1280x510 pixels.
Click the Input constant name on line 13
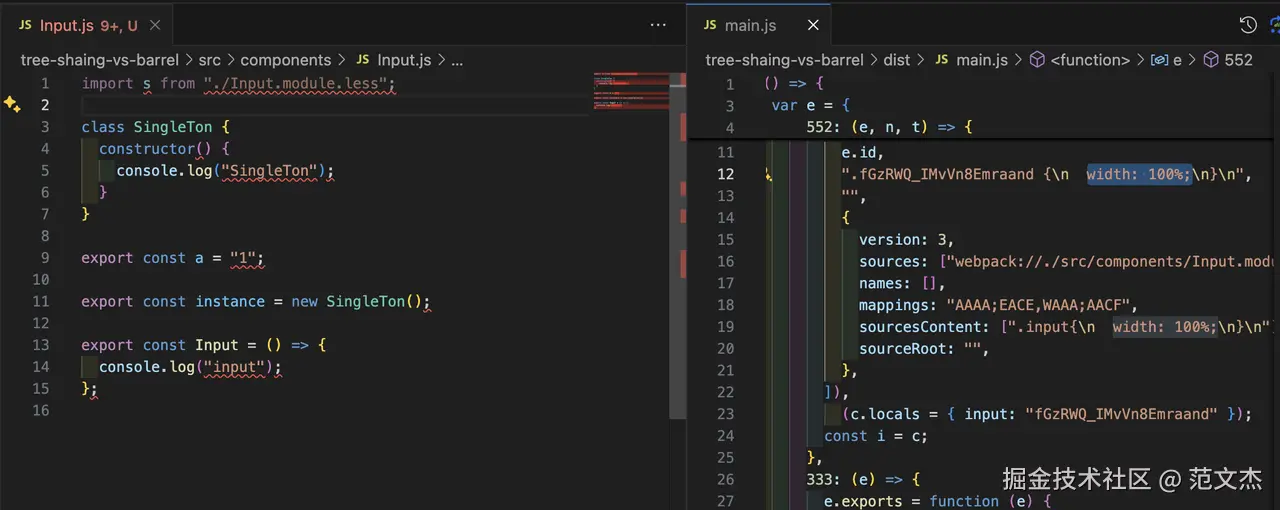pos(217,346)
